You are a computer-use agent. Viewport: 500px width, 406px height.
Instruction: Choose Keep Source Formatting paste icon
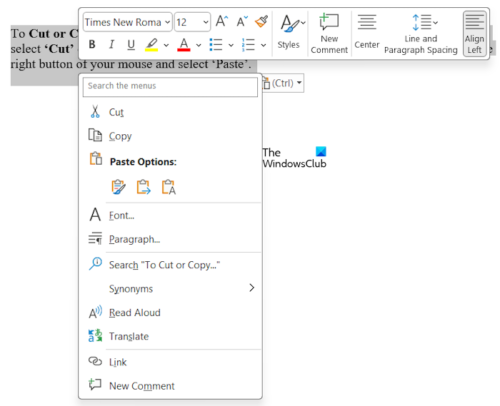coord(118,187)
